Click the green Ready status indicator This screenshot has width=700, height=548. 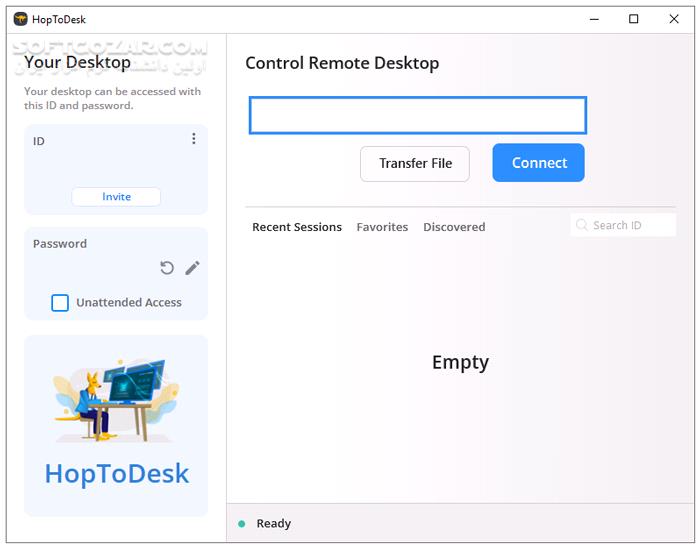point(242,524)
